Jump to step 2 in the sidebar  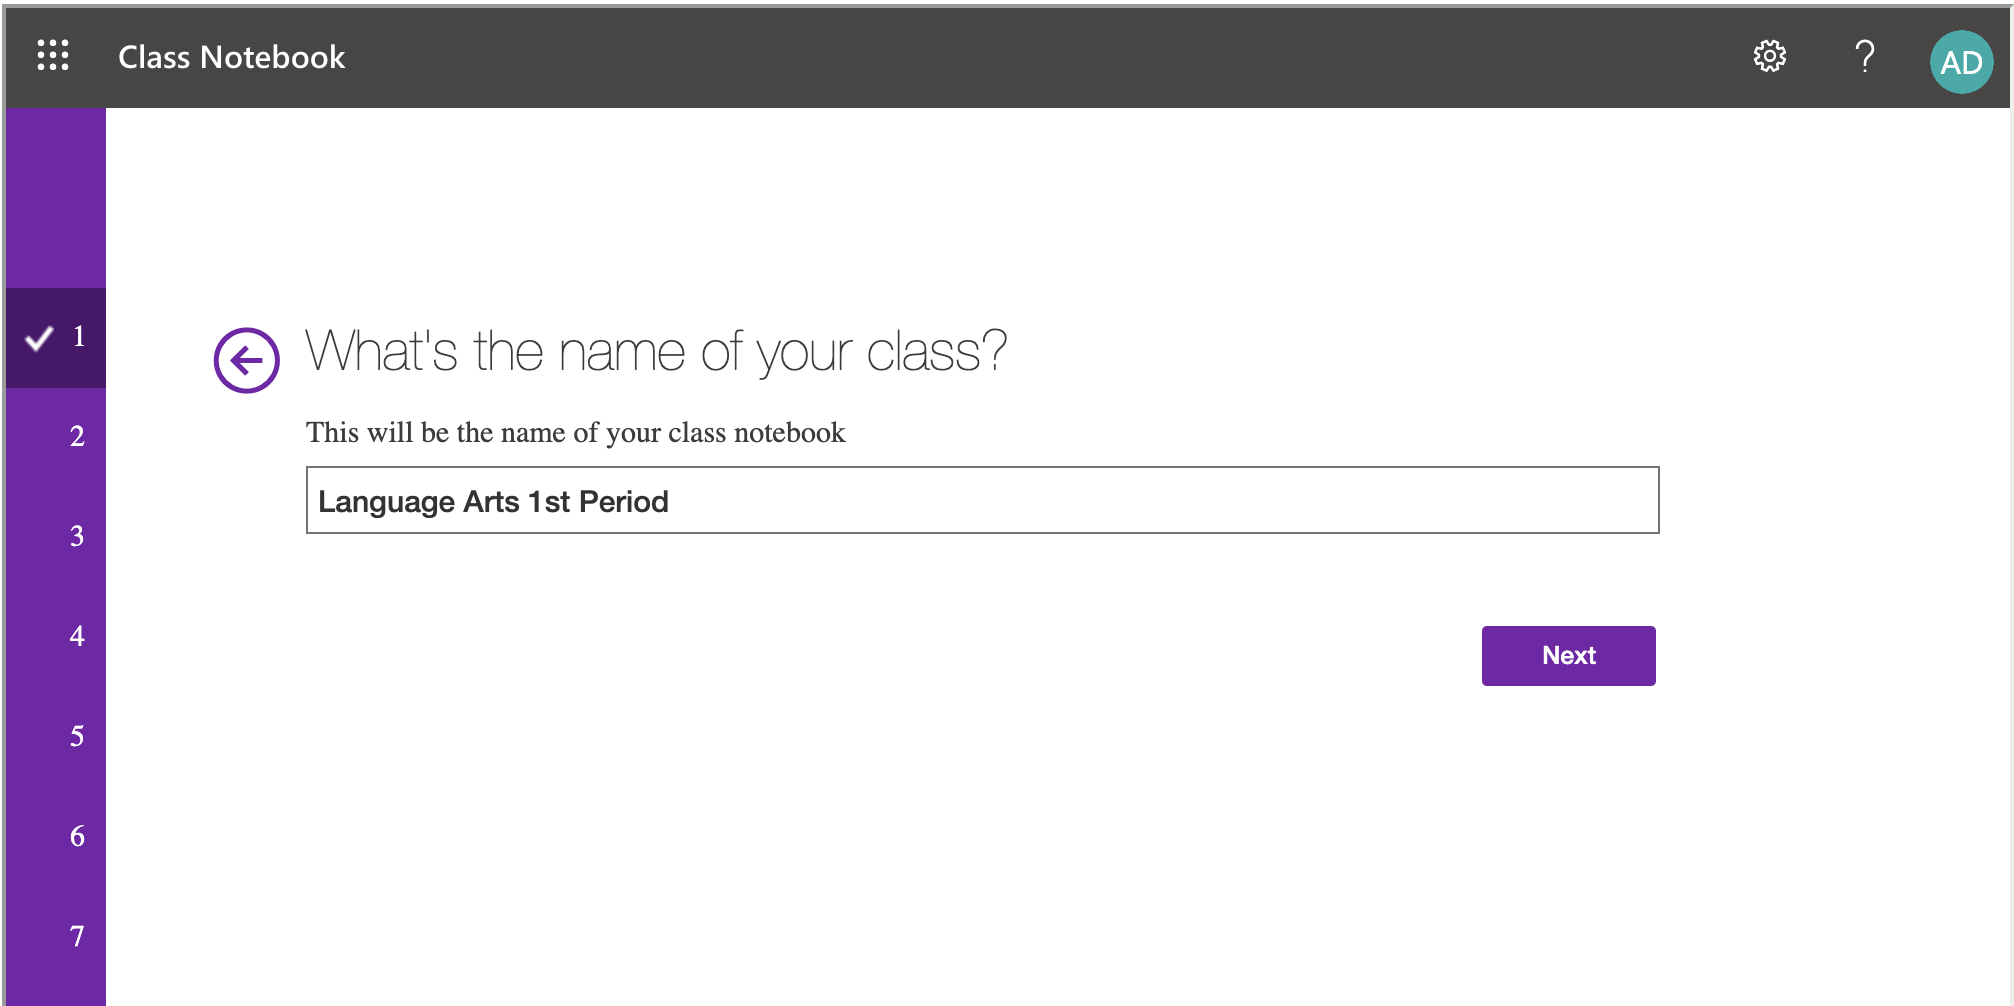tap(77, 436)
